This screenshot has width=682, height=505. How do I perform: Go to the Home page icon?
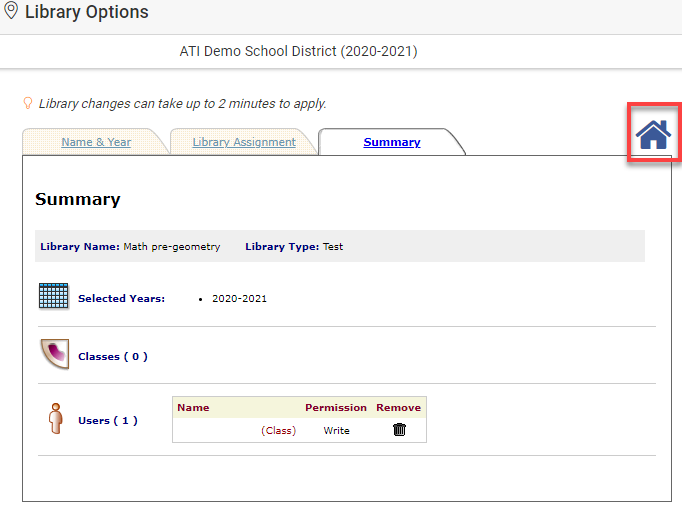(x=653, y=132)
